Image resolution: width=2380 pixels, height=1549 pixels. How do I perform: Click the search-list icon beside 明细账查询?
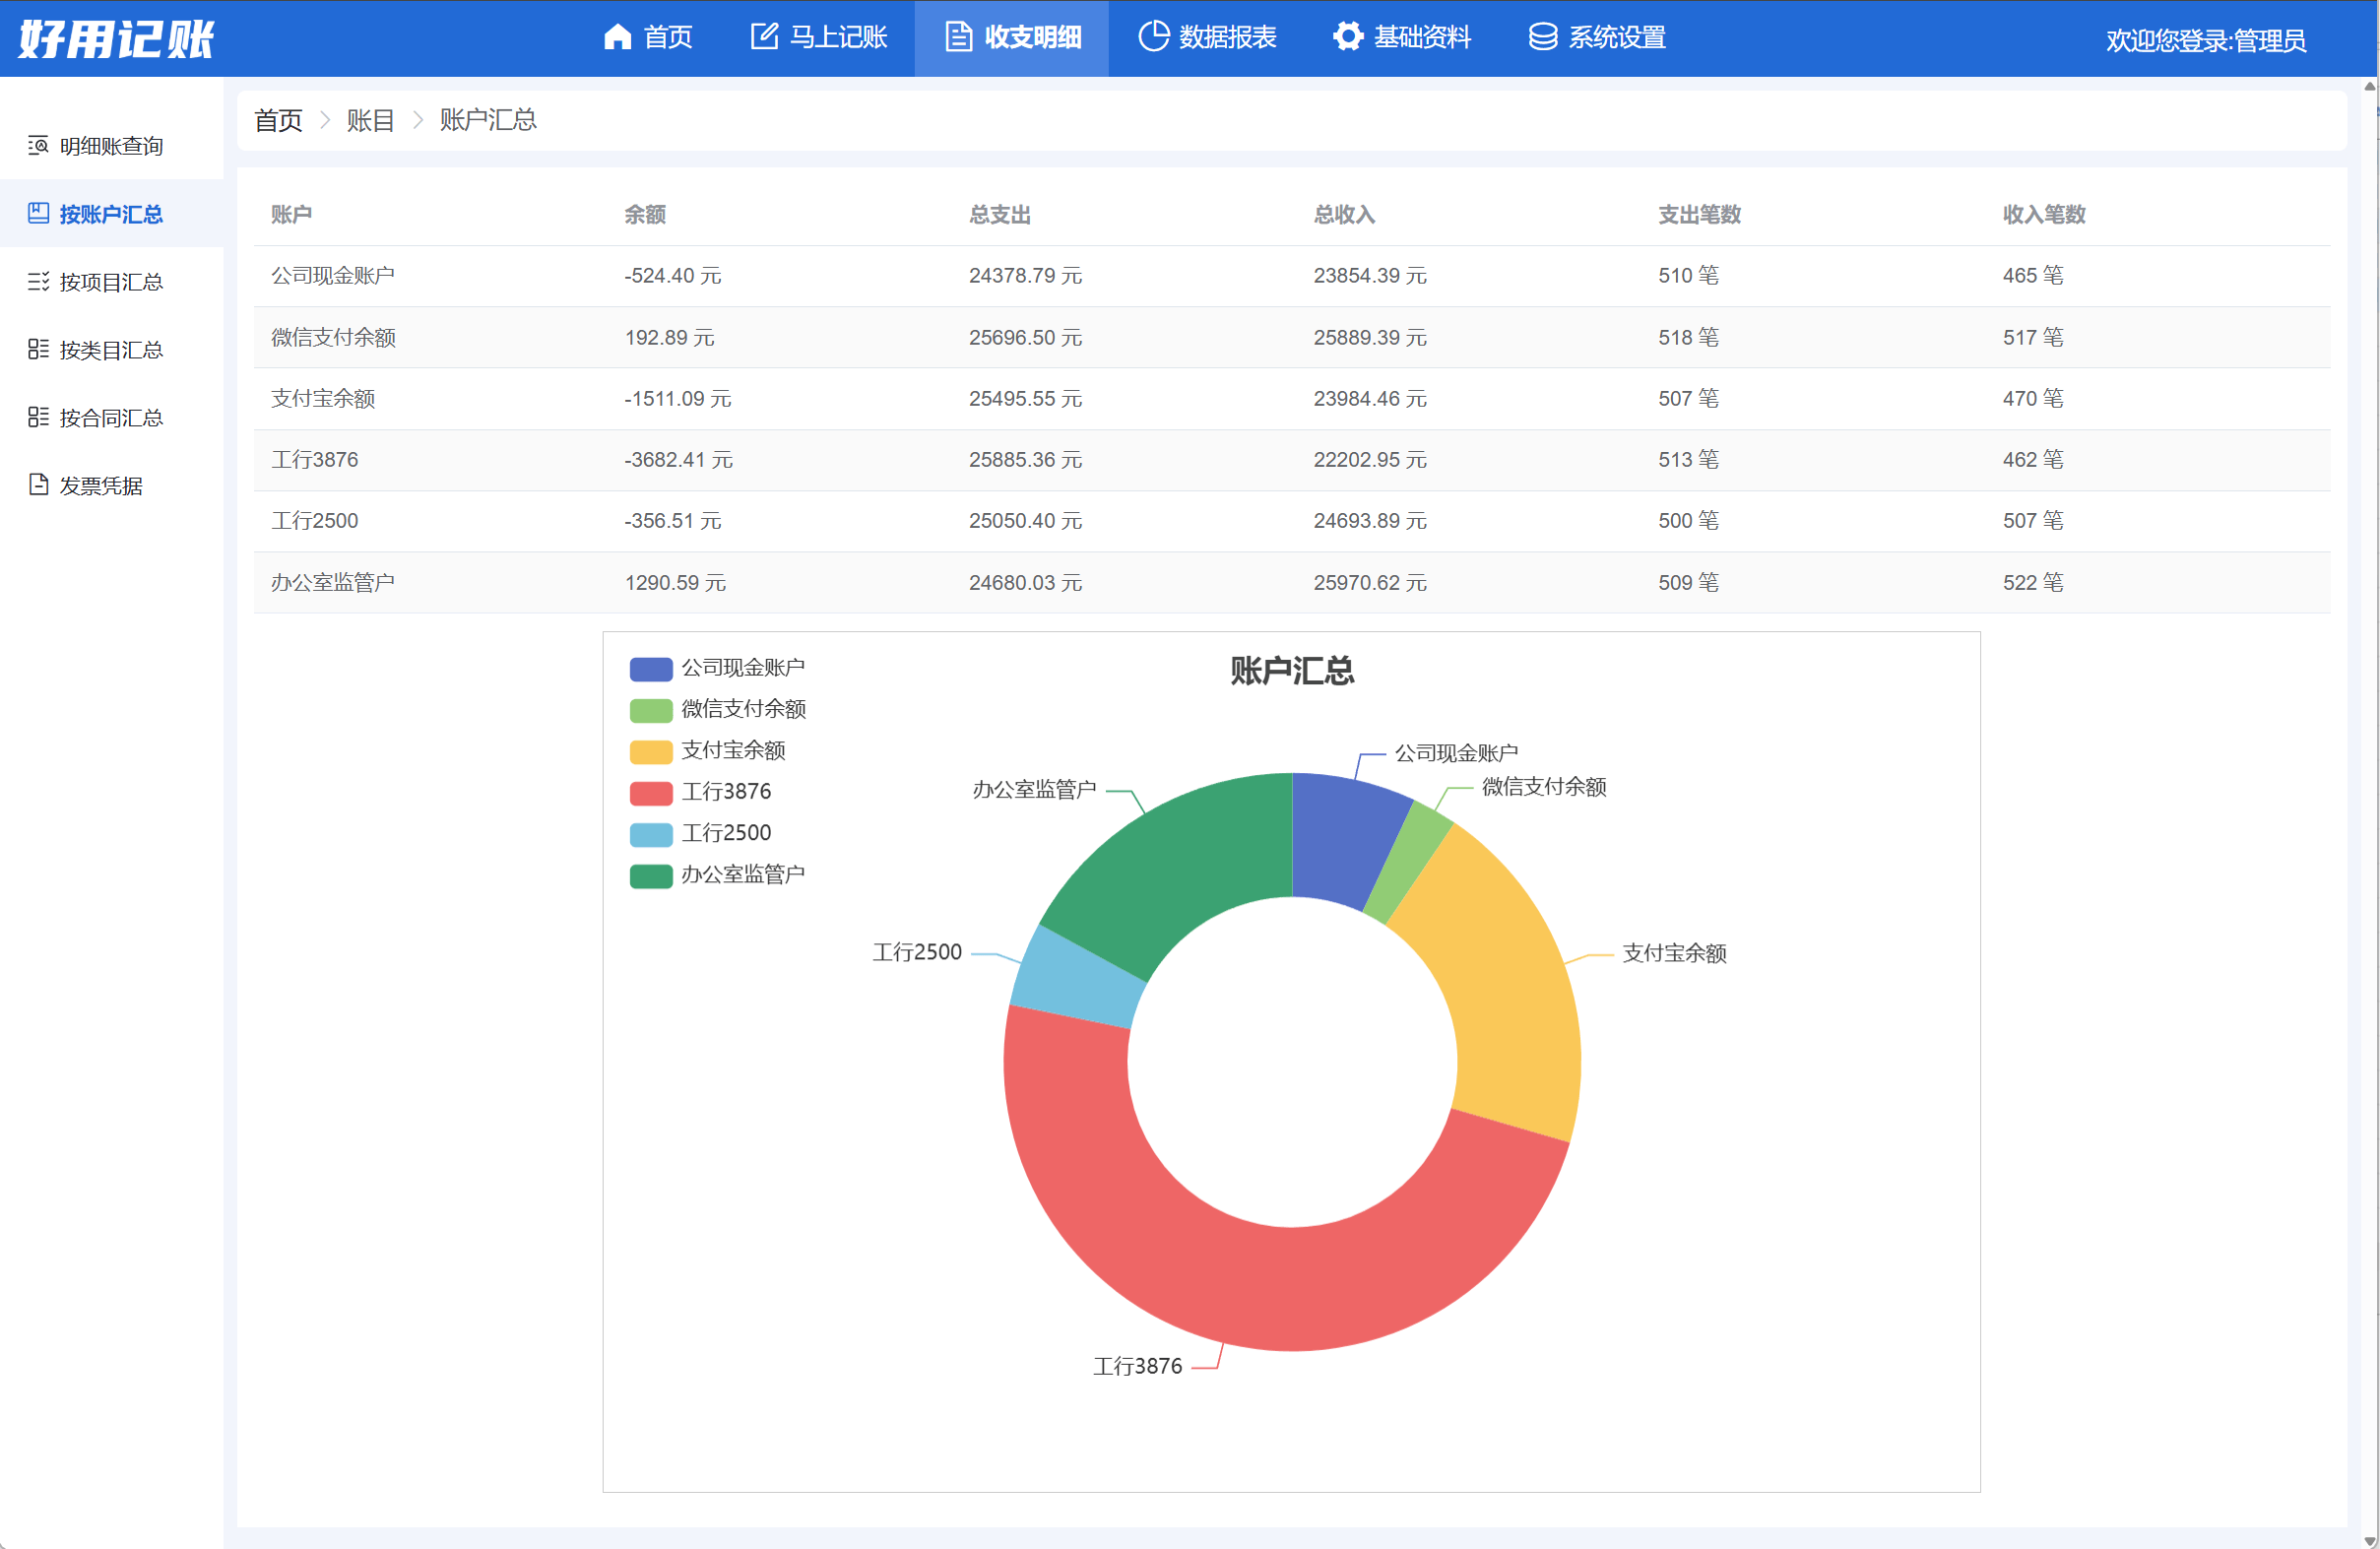(x=38, y=146)
